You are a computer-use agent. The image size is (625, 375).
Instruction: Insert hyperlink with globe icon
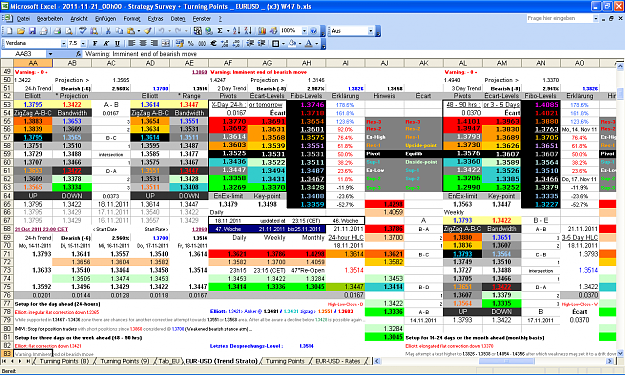coord(208,31)
